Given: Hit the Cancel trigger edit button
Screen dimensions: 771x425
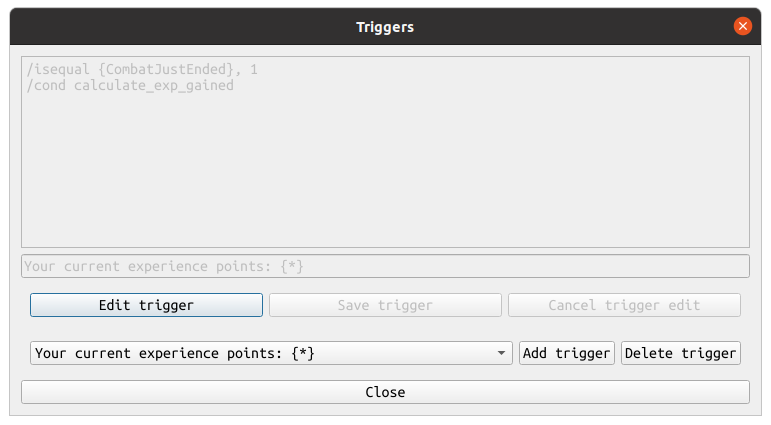Looking at the screenshot, I should [x=624, y=305].
